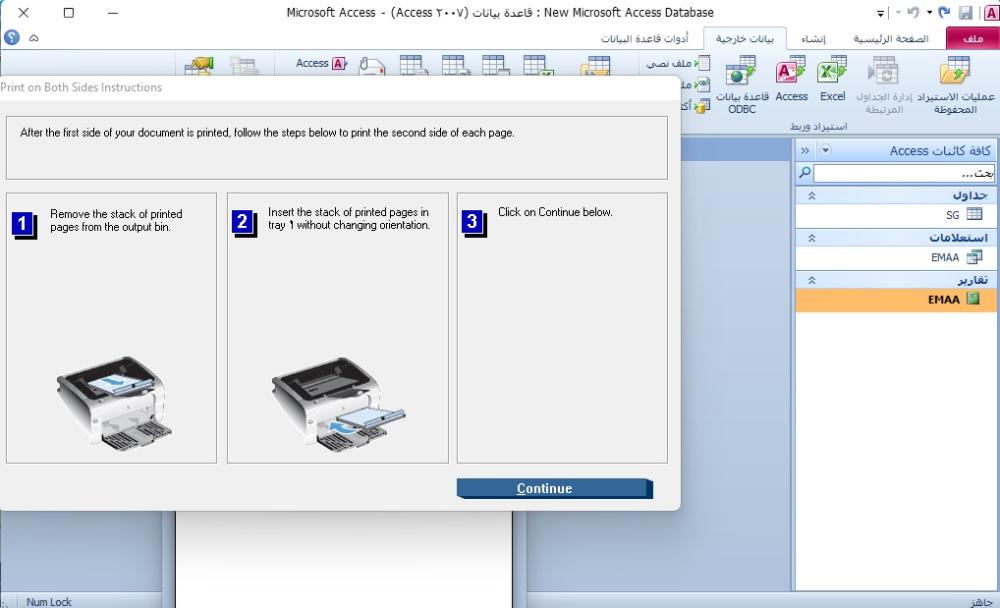Image resolution: width=1000 pixels, height=608 pixels.
Task: Click the greyed curved arrow in quick access toolbar
Action: (913, 12)
